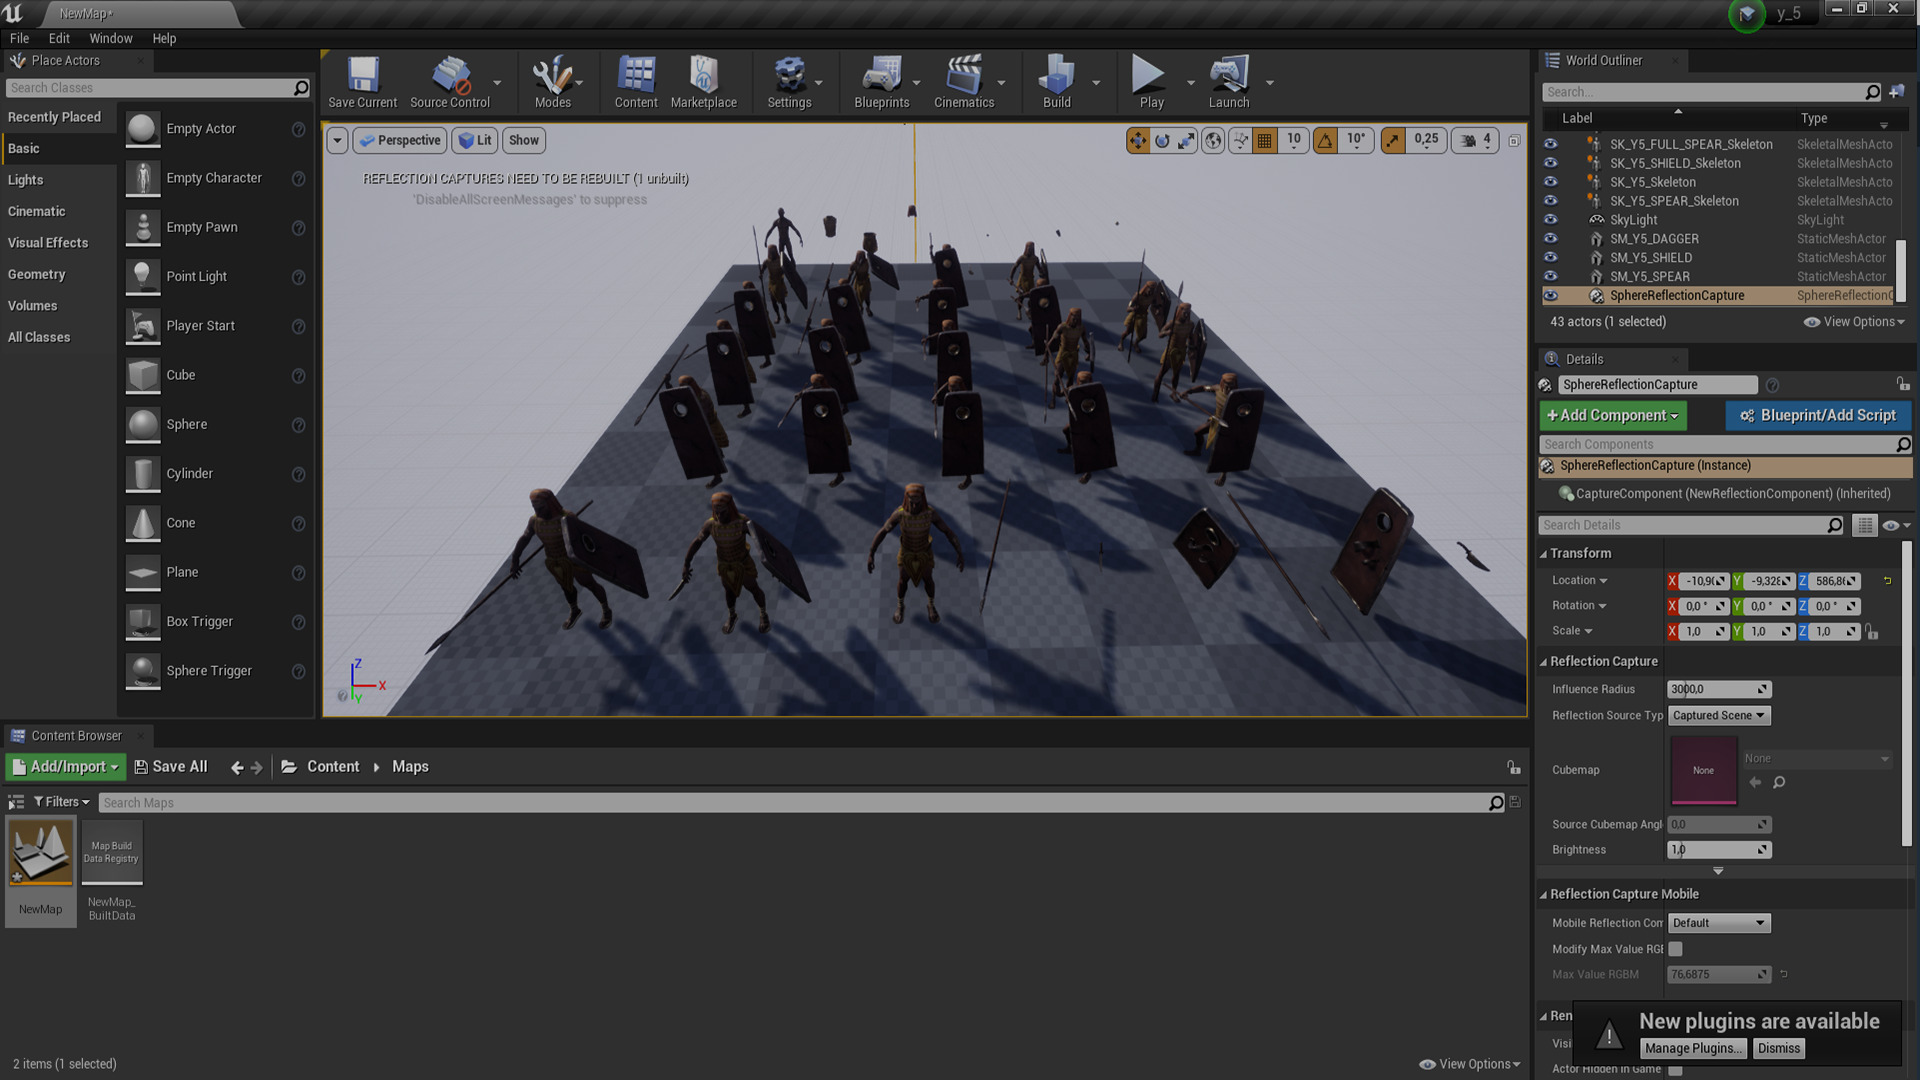Maximize or restore the viewport icon
This screenshot has height=1080, width=1920.
tap(1514, 141)
